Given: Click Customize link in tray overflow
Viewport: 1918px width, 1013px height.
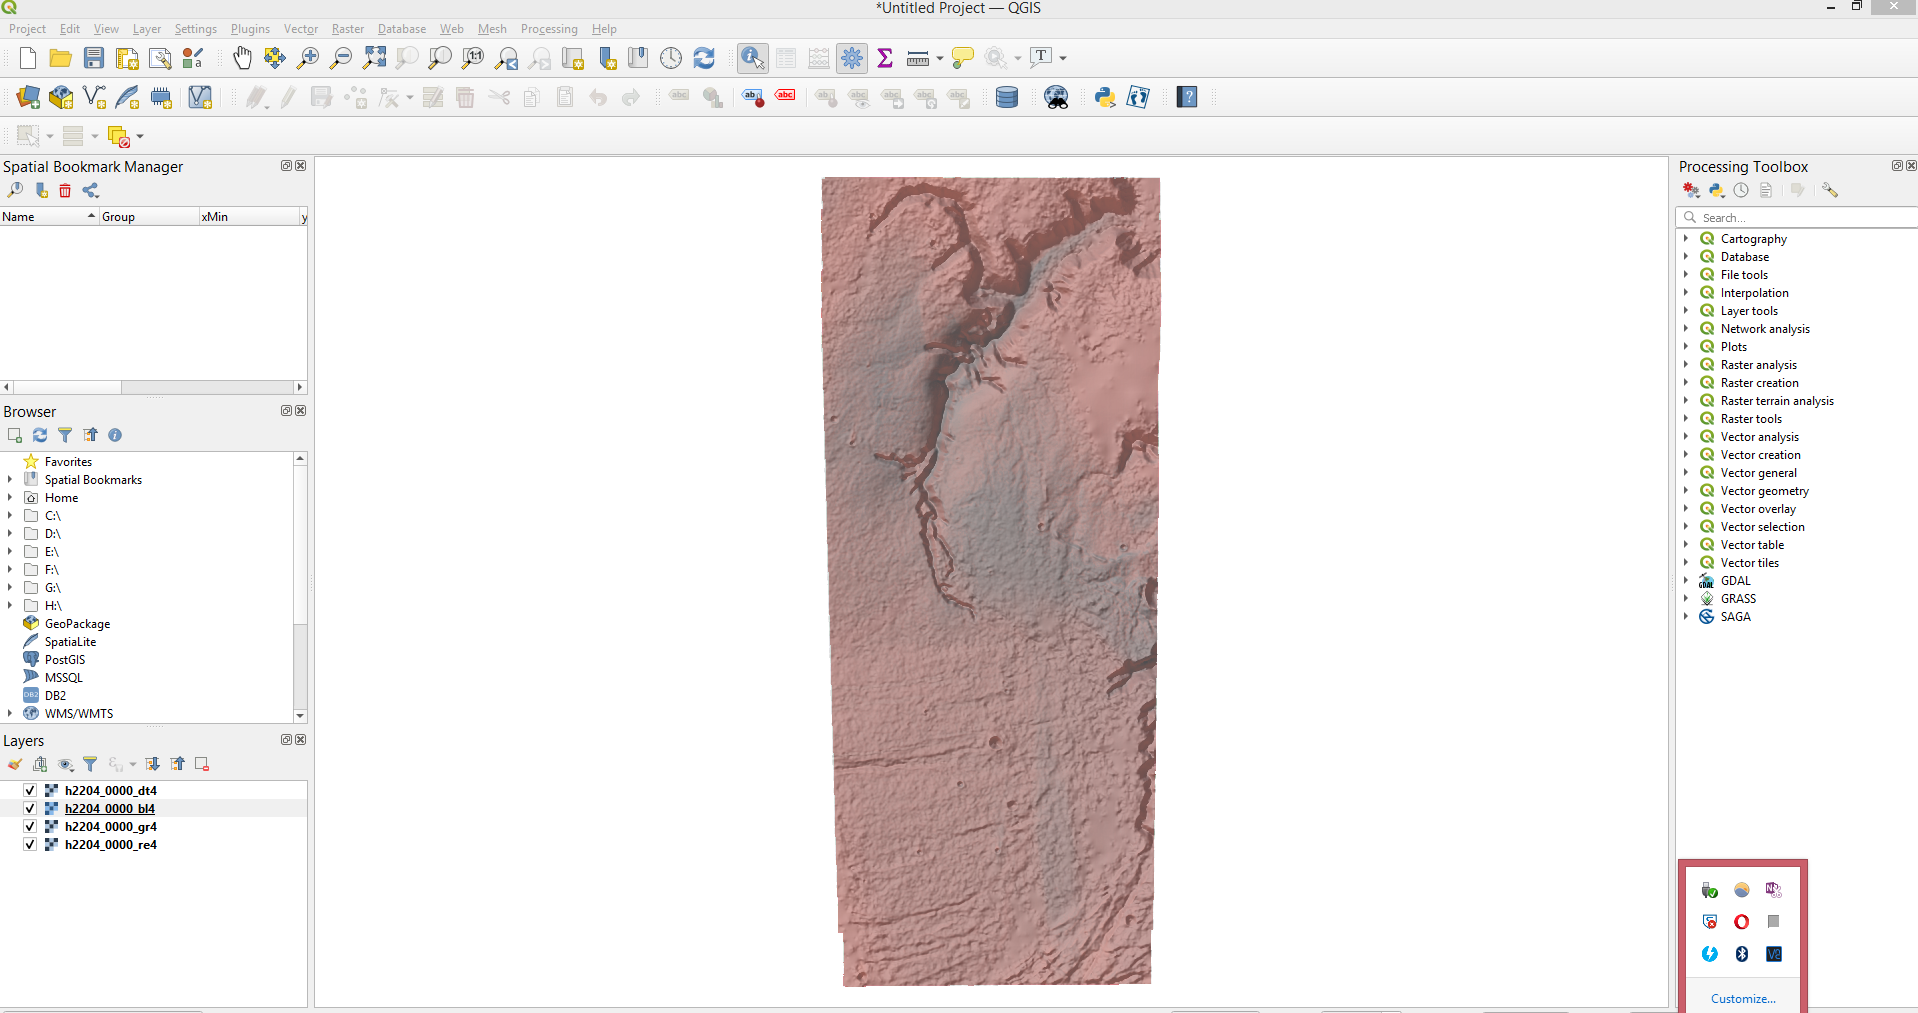Looking at the screenshot, I should [x=1743, y=998].
